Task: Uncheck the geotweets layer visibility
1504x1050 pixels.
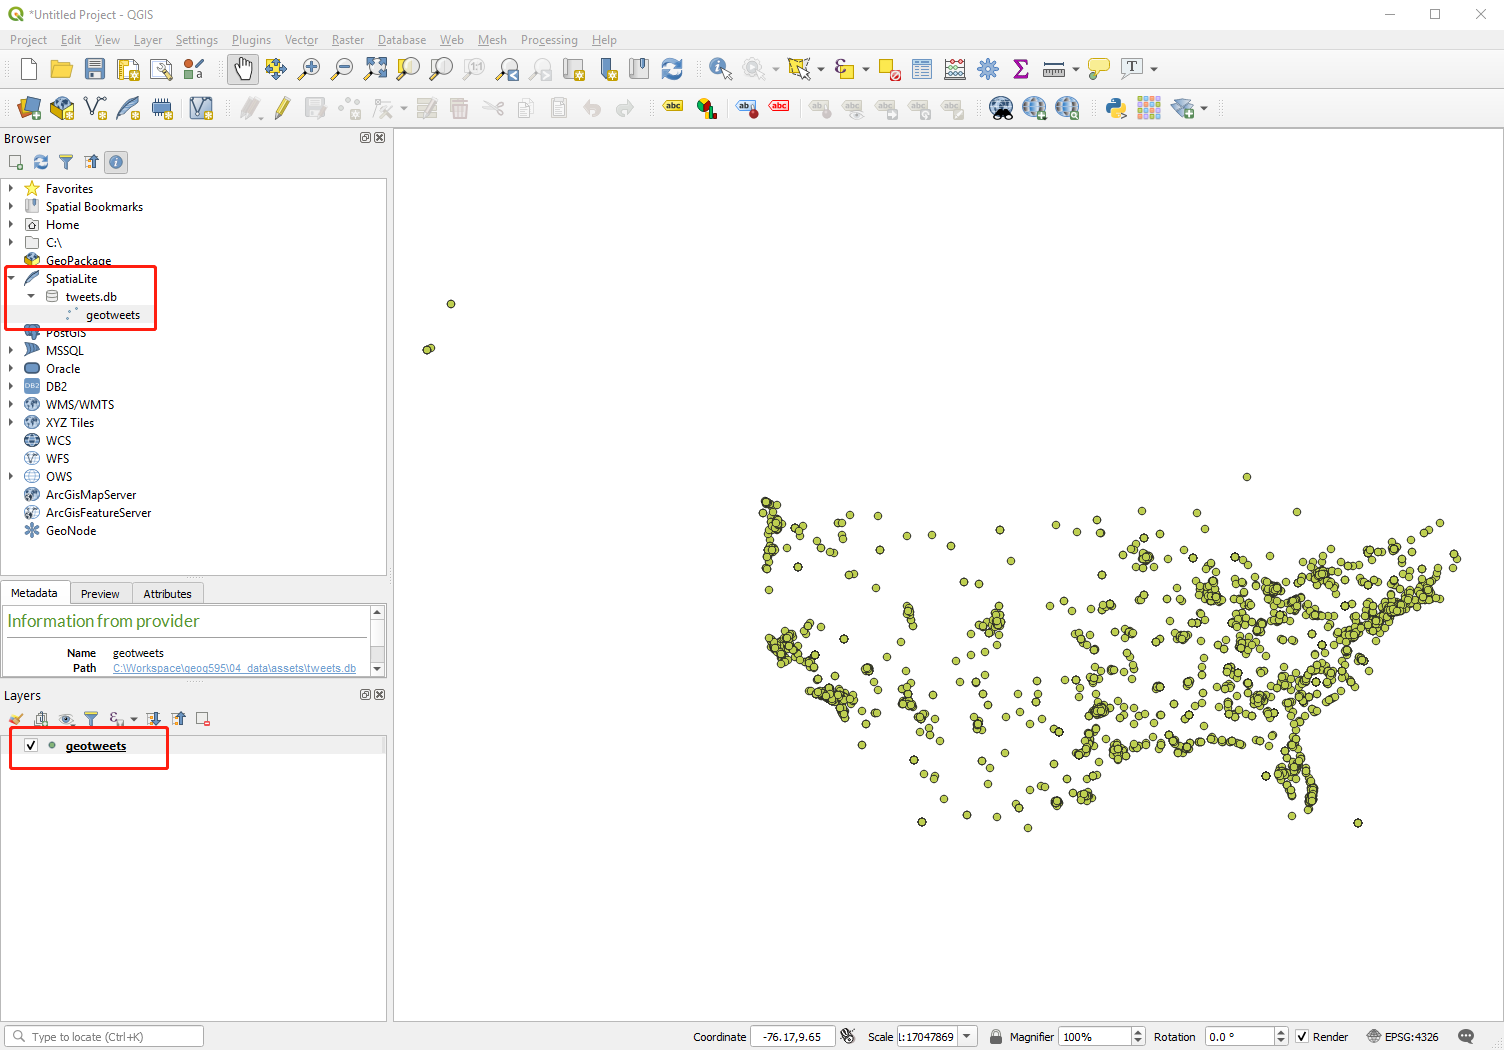Action: coord(29,744)
